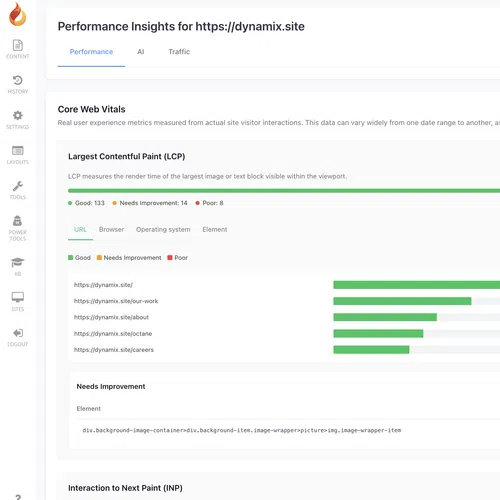Click the 'Largest Contentful Paint (LCP)' heading
The width and height of the screenshot is (500, 500).
126,156
